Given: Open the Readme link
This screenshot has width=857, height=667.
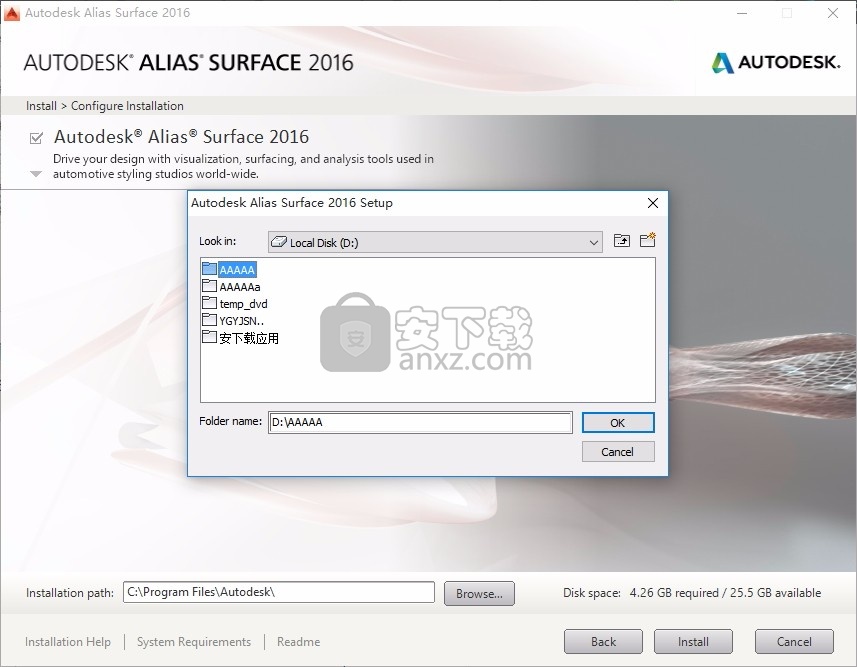Looking at the screenshot, I should coord(298,641).
